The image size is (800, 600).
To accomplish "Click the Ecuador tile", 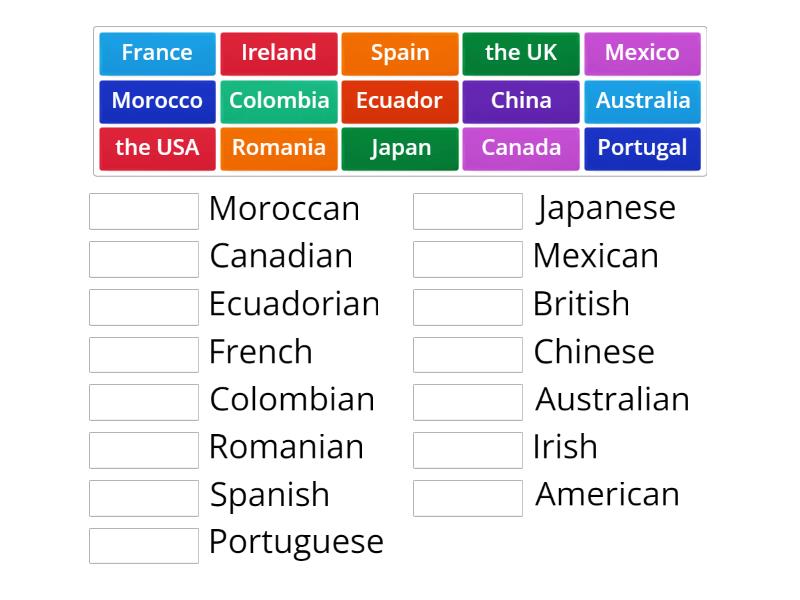I will [x=399, y=100].
